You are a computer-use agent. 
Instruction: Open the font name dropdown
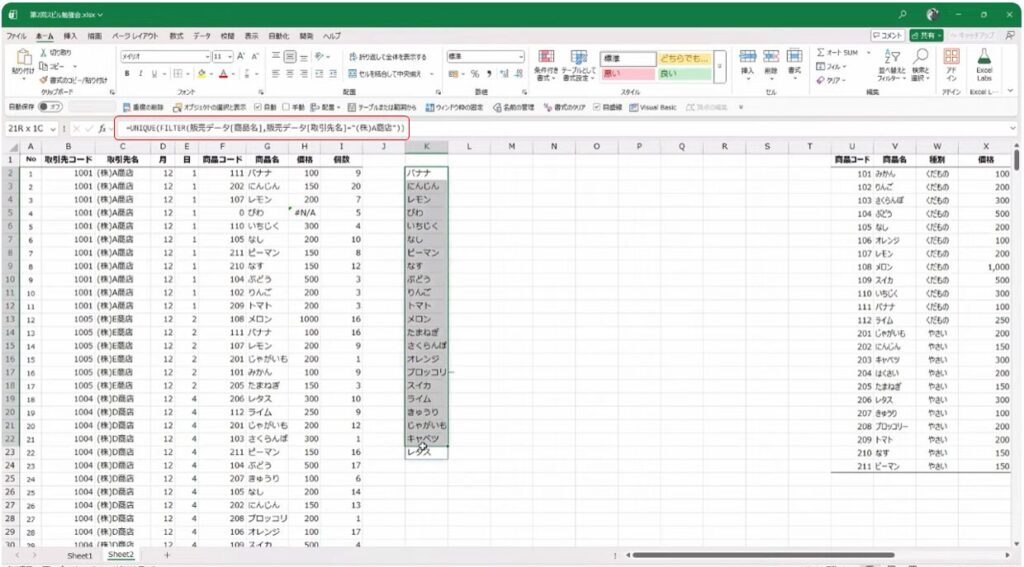207,57
